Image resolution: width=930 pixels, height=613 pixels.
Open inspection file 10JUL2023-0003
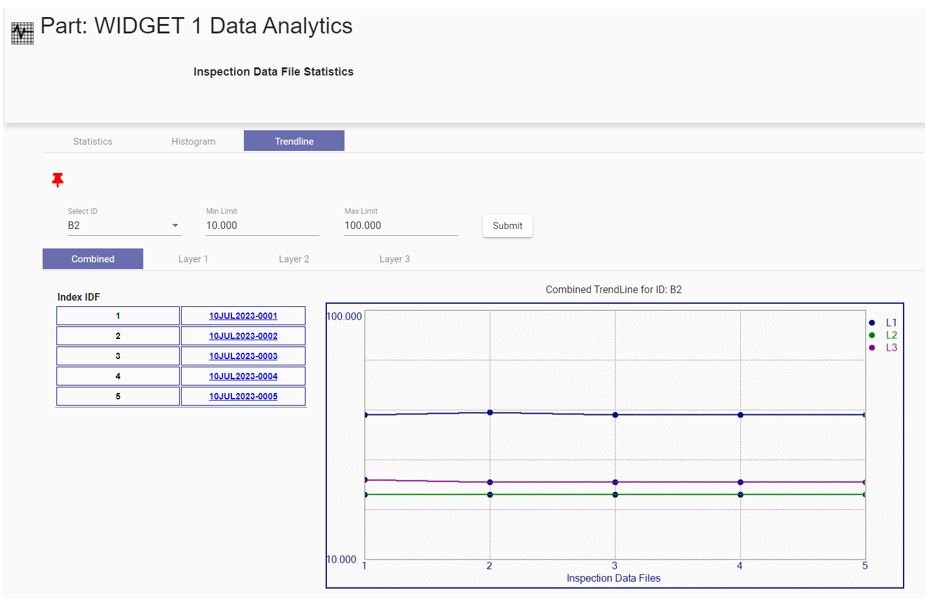[243, 356]
